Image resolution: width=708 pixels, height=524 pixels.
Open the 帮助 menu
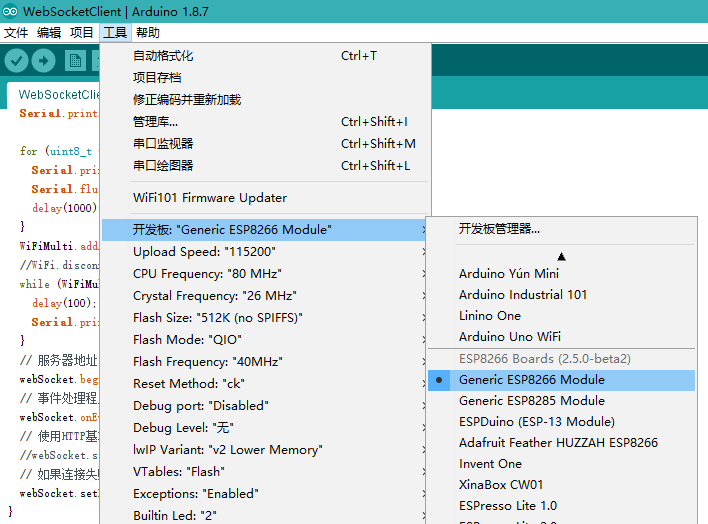click(148, 33)
